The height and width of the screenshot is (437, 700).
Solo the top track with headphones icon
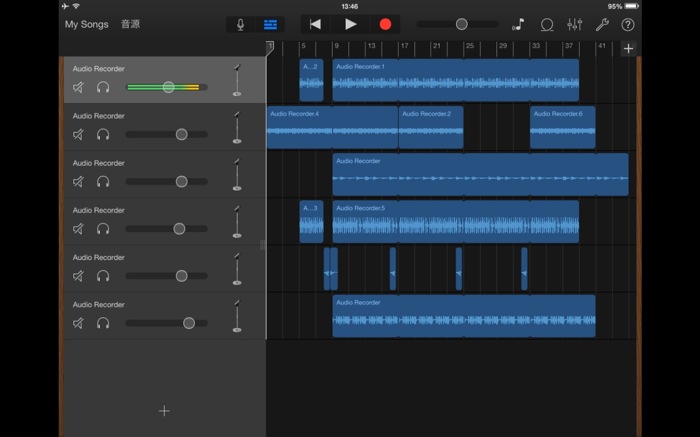tap(103, 87)
